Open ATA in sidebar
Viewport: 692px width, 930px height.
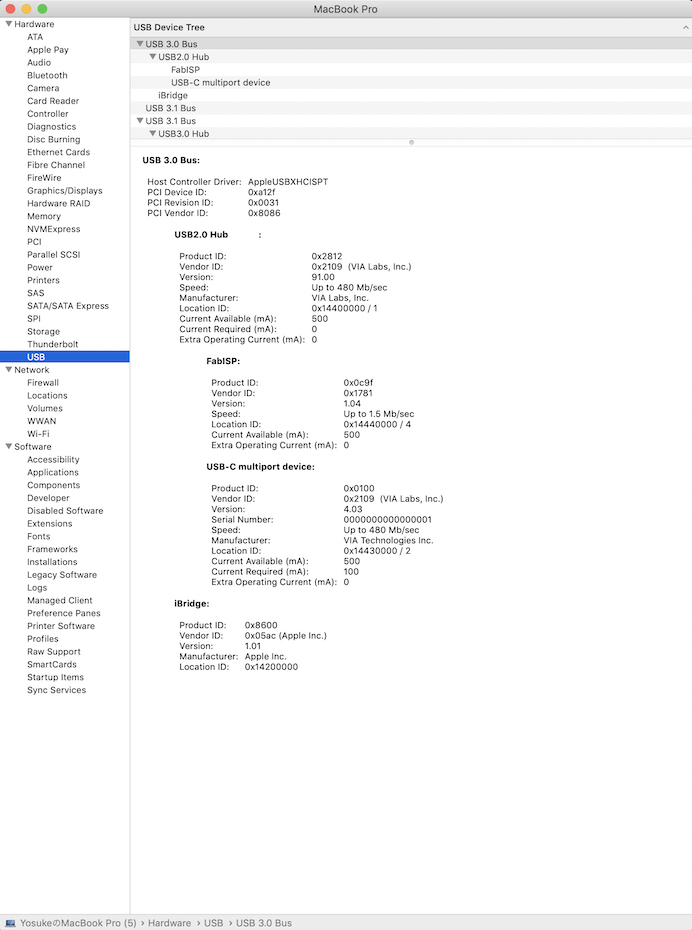[x=35, y=37]
